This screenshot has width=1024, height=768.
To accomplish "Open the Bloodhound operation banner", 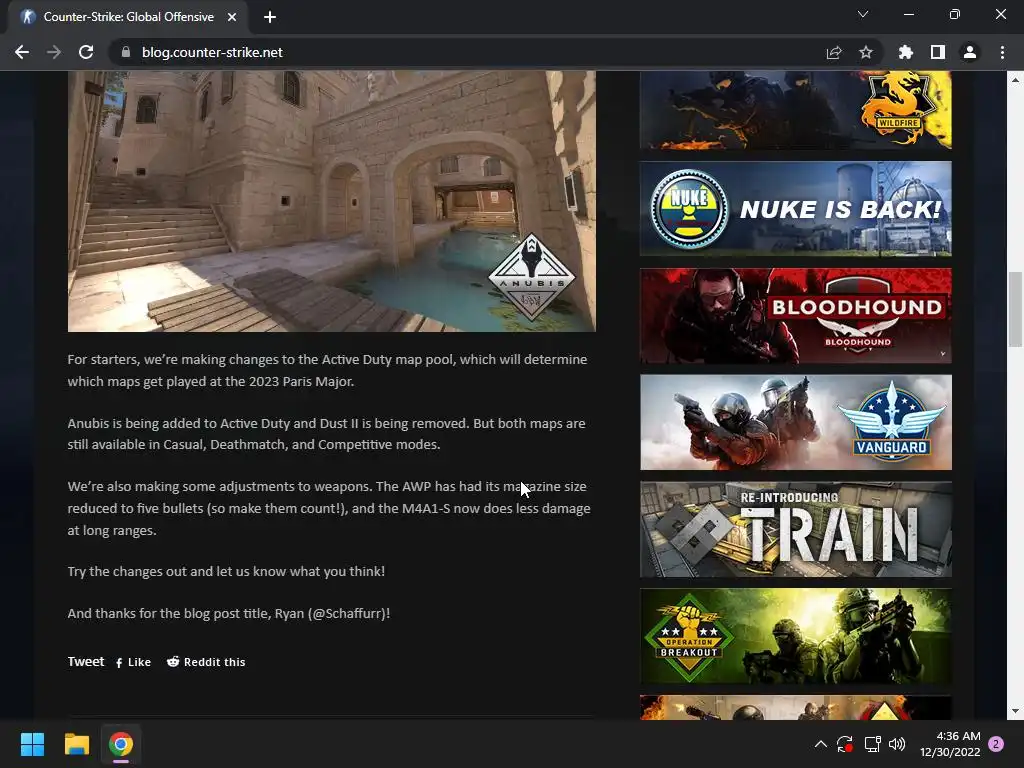I will (x=795, y=315).
